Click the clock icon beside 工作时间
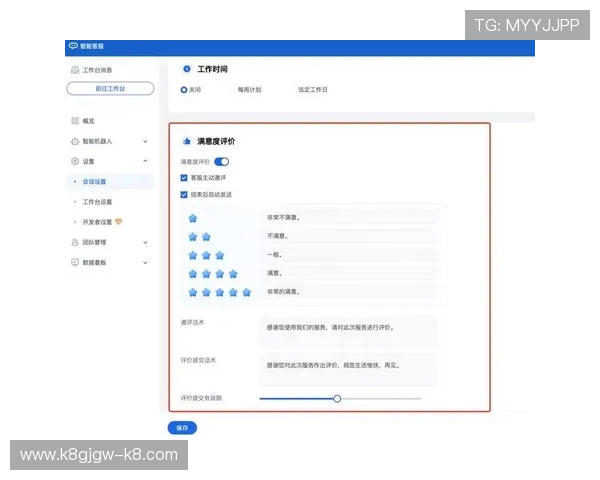The image size is (600, 480). [x=187, y=69]
